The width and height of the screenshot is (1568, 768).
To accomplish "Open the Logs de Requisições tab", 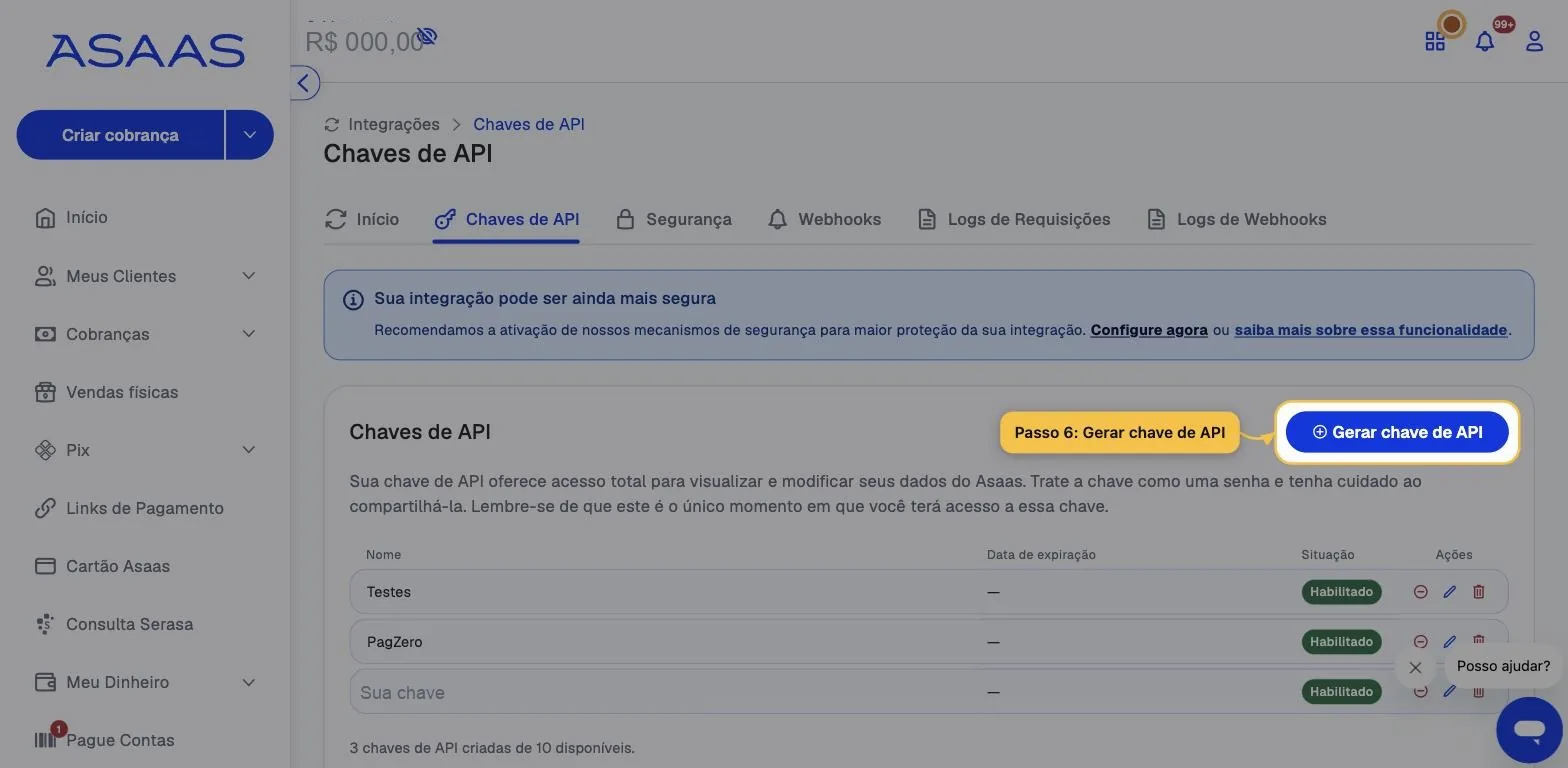I will click(x=1014, y=219).
